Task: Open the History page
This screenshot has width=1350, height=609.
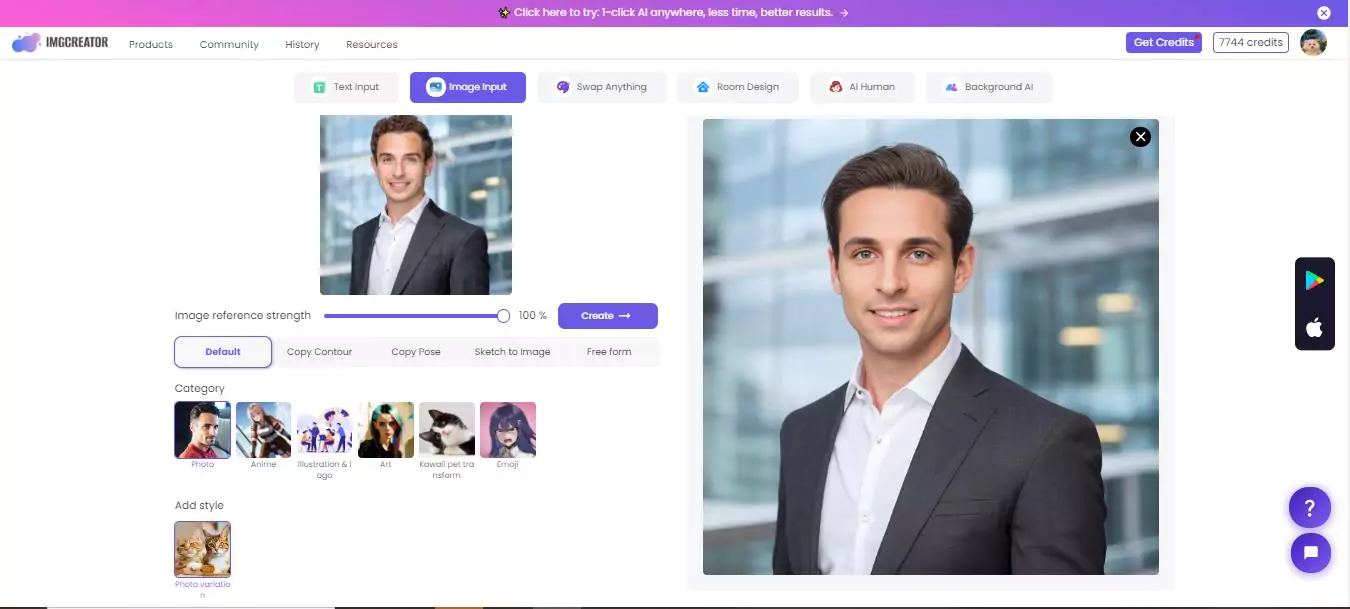Action: pyautogui.click(x=302, y=44)
